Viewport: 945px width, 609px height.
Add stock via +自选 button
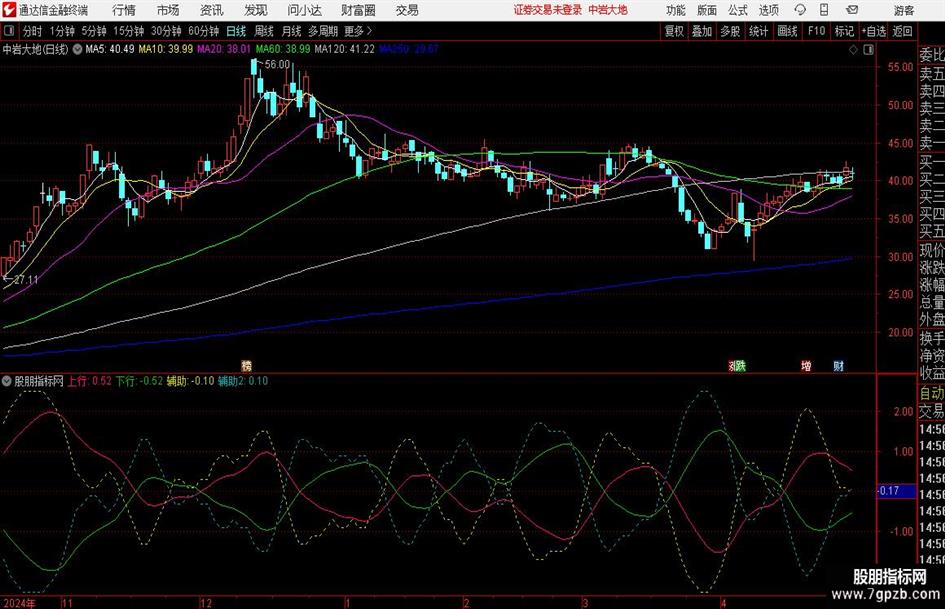[873, 31]
